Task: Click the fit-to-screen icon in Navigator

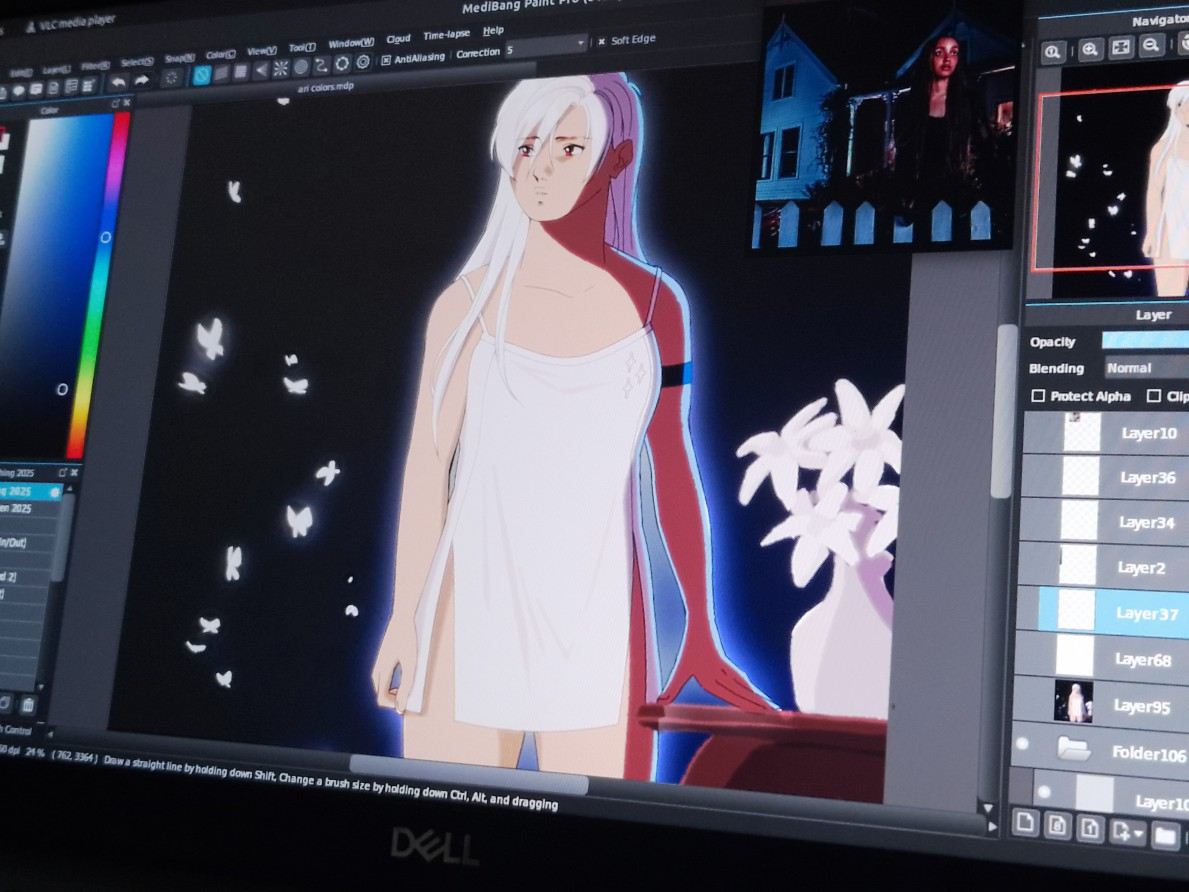Action: click(1121, 47)
